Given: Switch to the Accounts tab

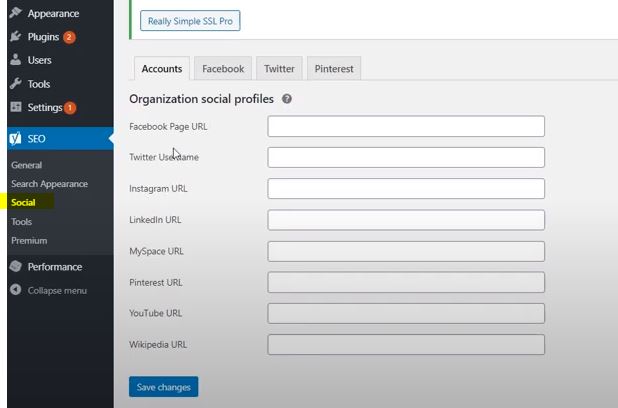Looking at the screenshot, I should coord(162,69).
